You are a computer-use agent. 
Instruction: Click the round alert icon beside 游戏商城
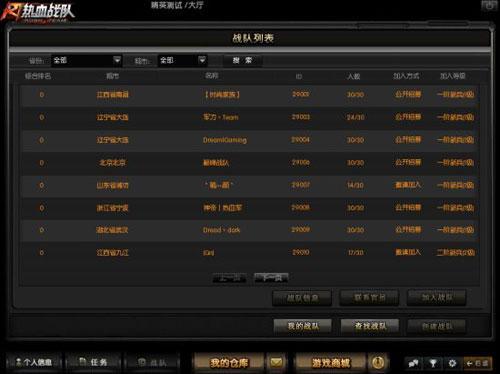coord(378,362)
